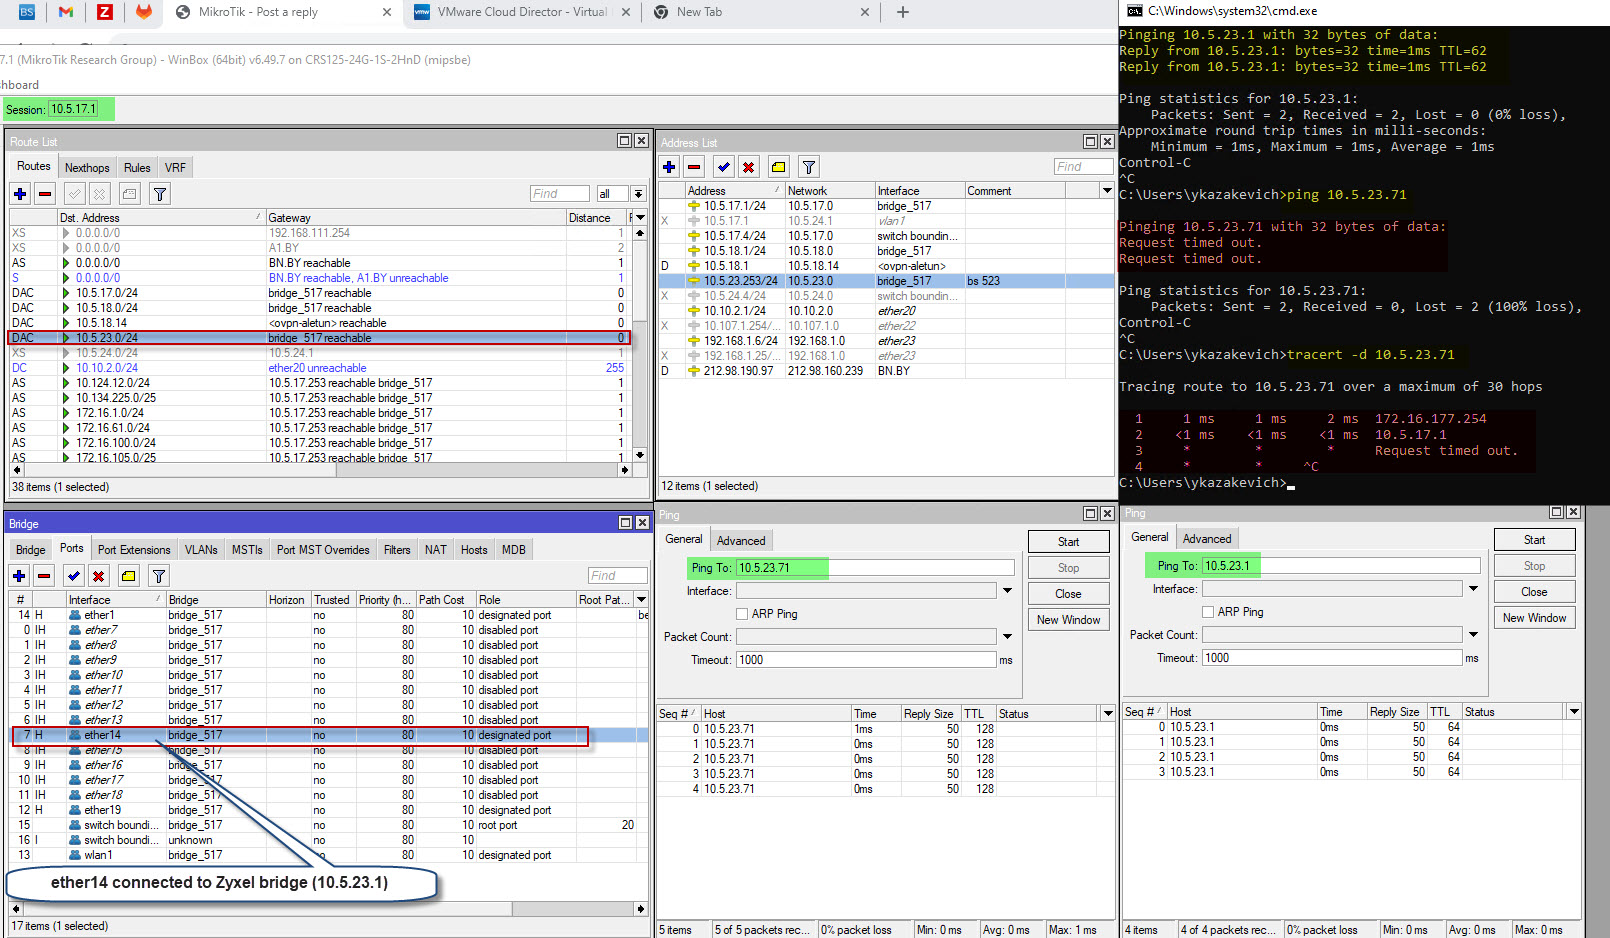Add a new route in Route List
Viewport: 1610px width, 938px height.
pyautogui.click(x=20, y=194)
